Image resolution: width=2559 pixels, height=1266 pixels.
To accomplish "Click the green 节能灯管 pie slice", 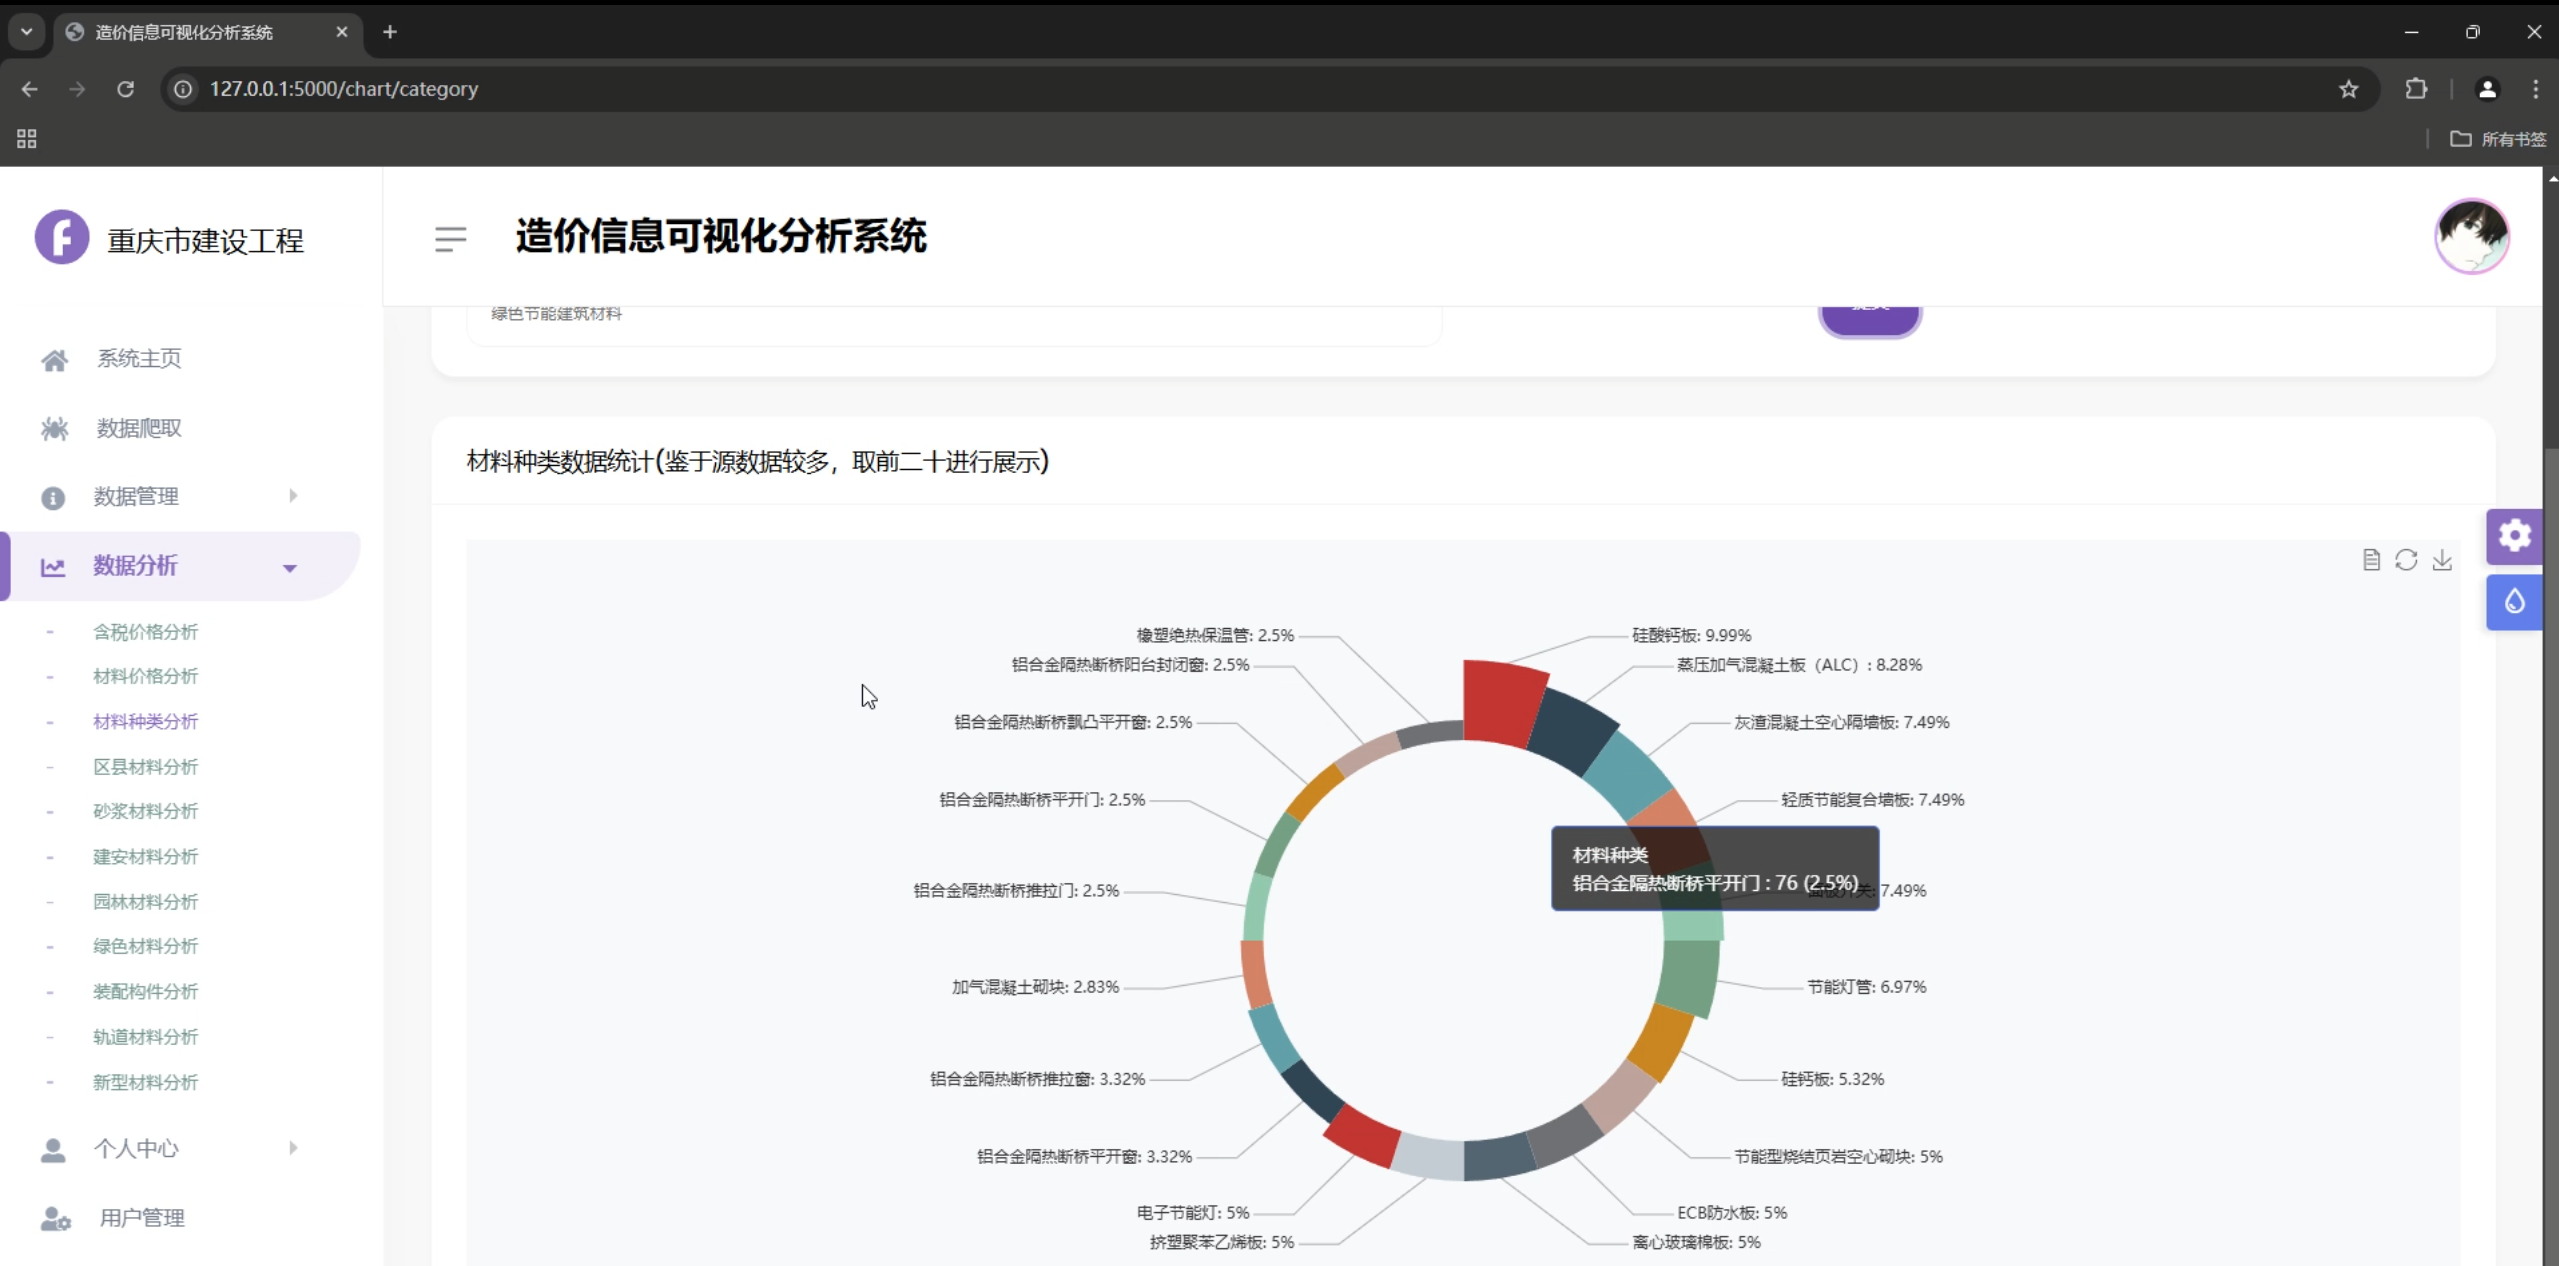I will 1689,978.
